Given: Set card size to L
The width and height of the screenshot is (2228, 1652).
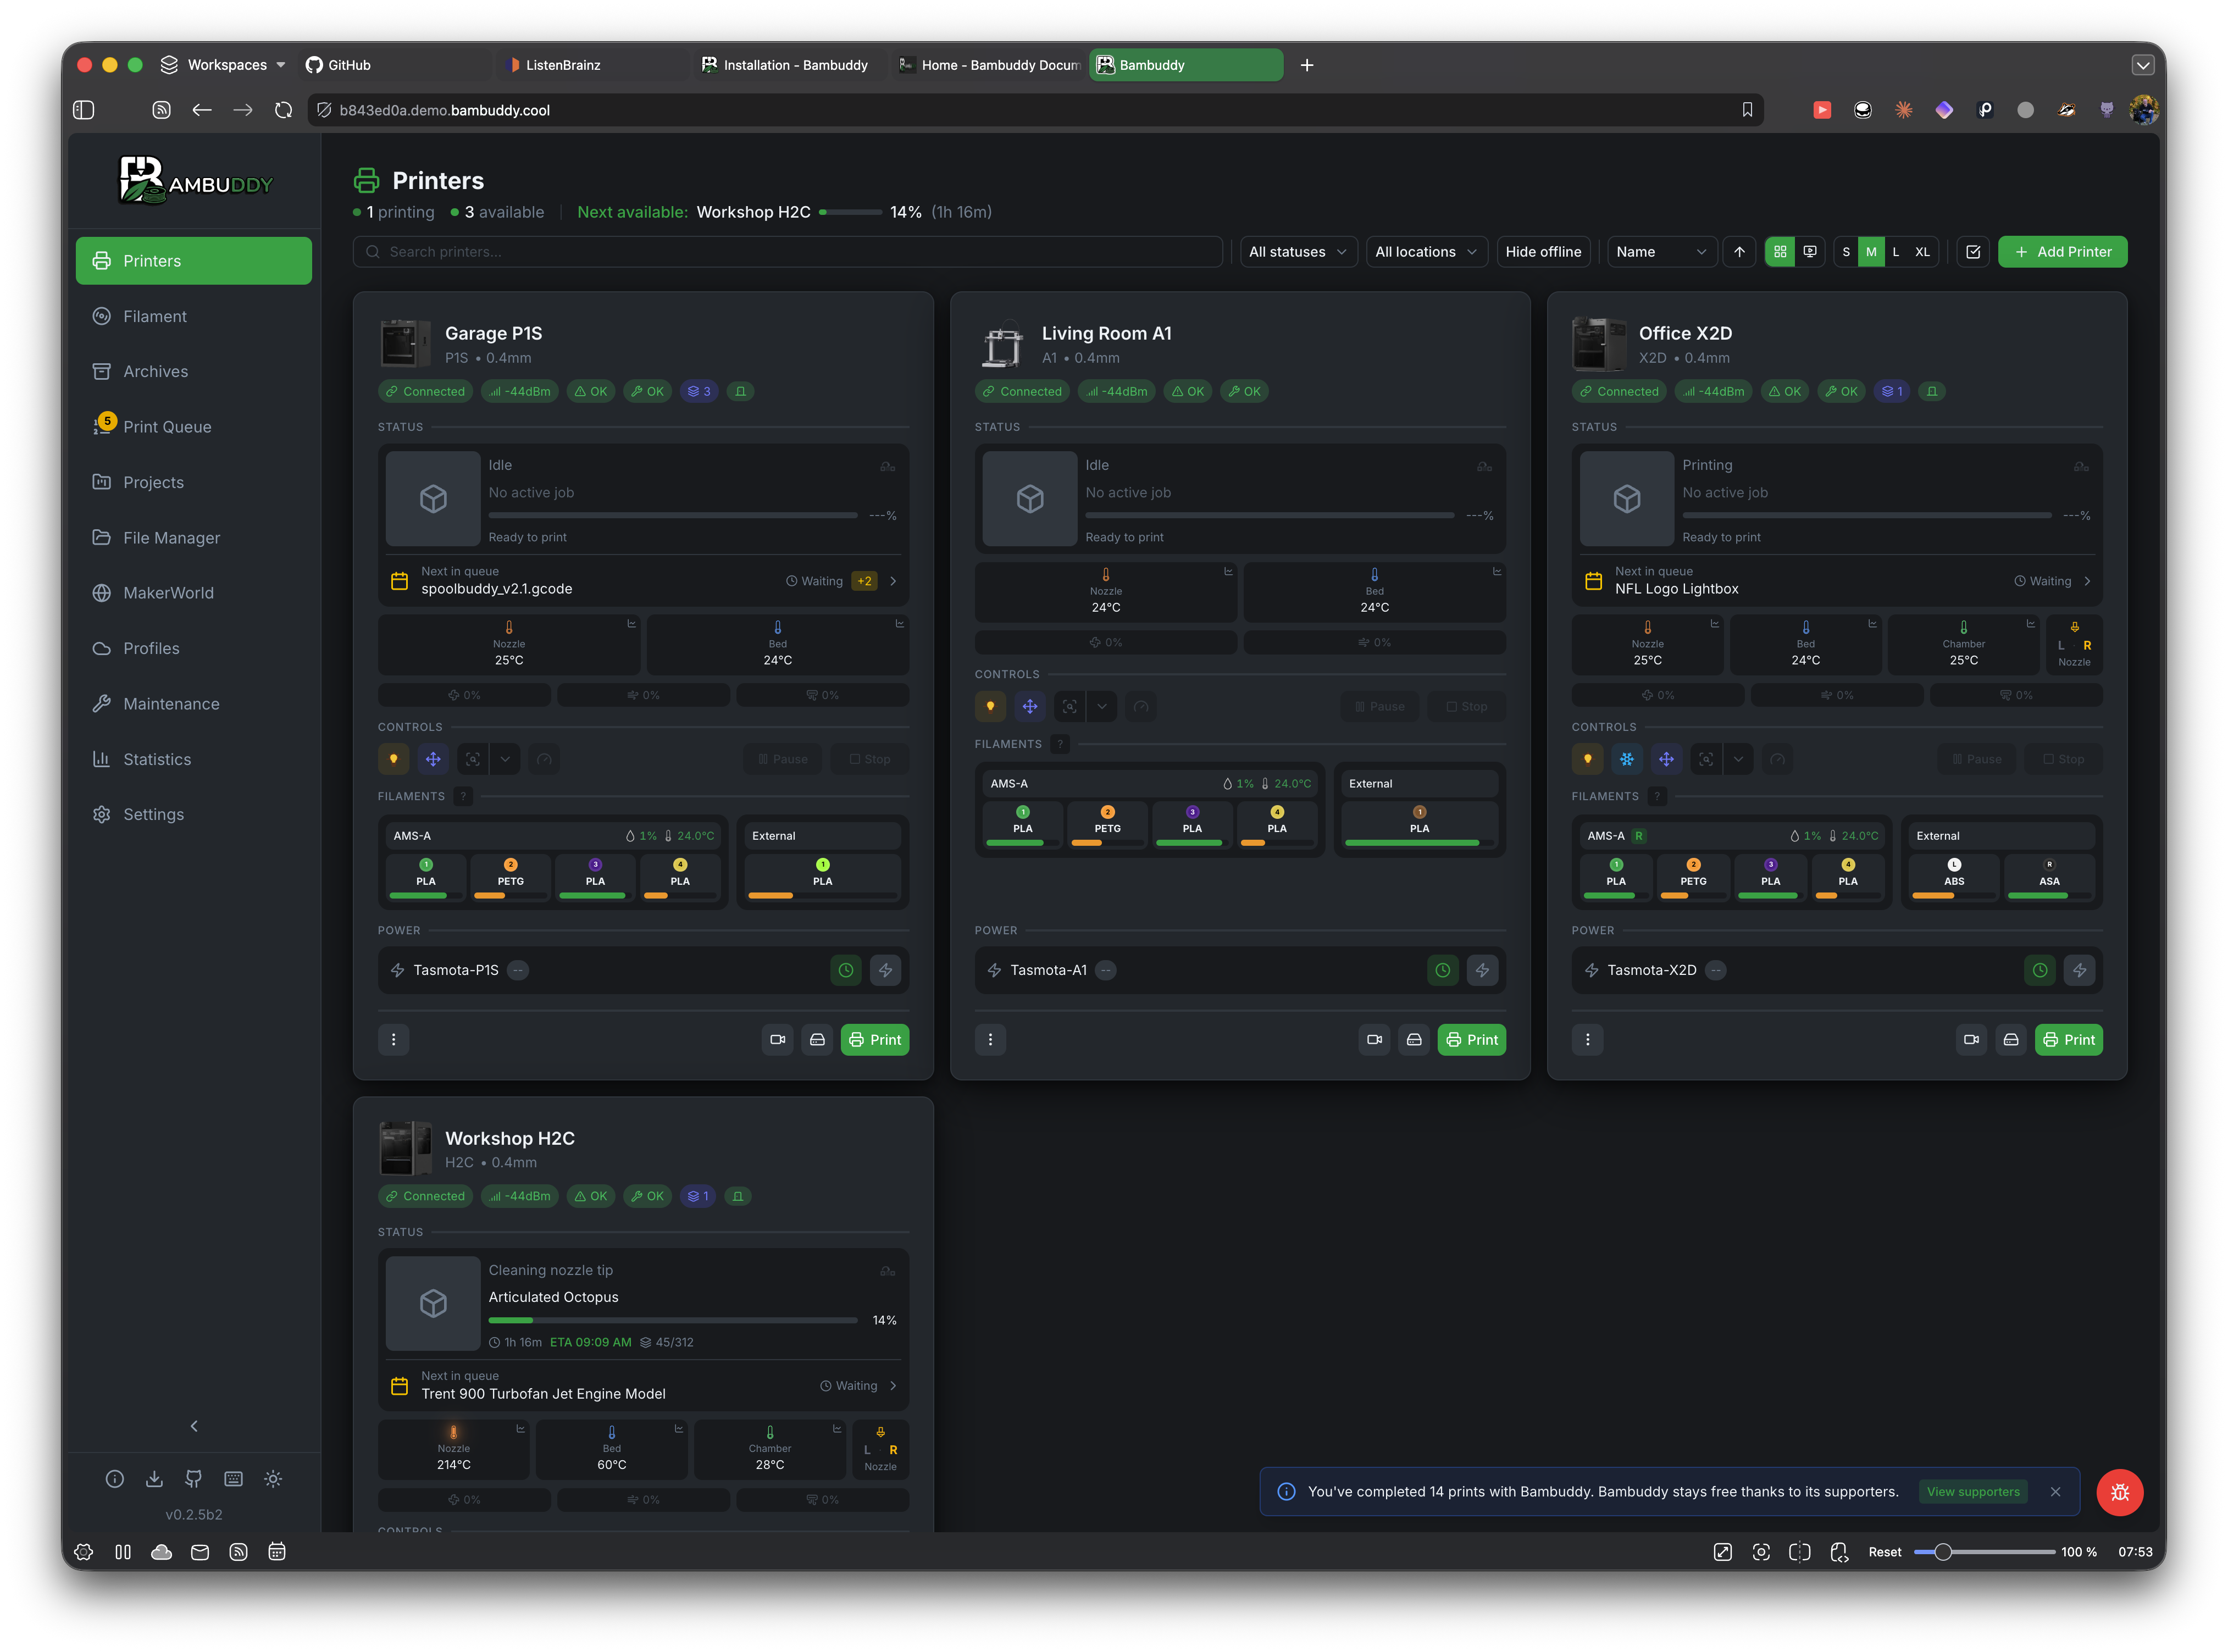Looking at the screenshot, I should coord(1896,252).
